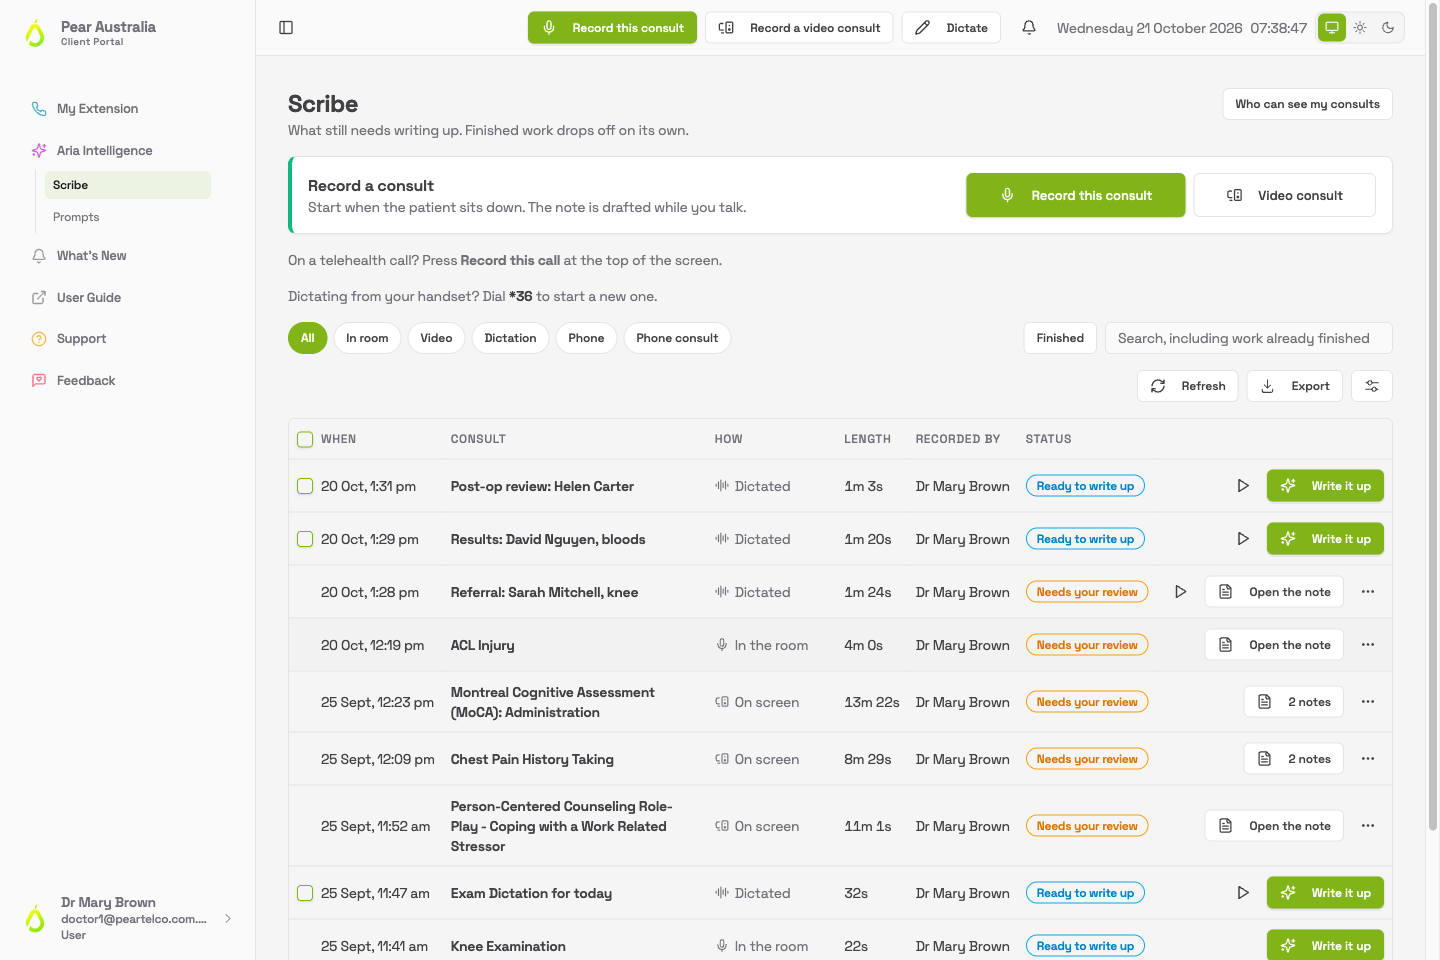Screen dimensions: 1440x960
Task: Click Record a video consult button
Action: pos(799,28)
